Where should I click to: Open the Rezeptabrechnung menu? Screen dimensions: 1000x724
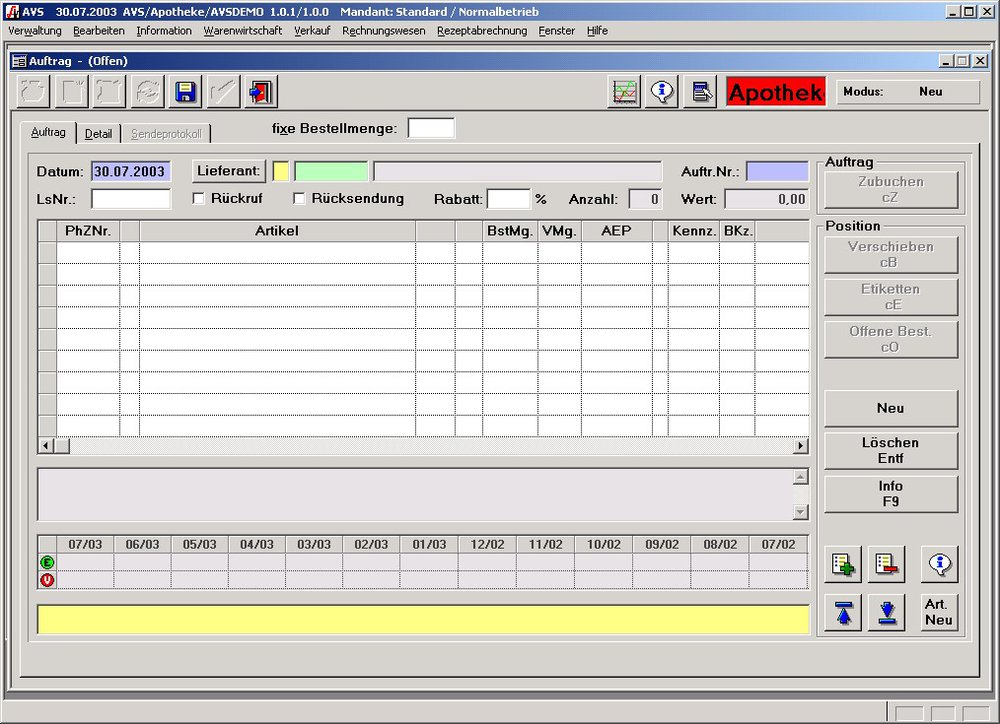click(482, 31)
